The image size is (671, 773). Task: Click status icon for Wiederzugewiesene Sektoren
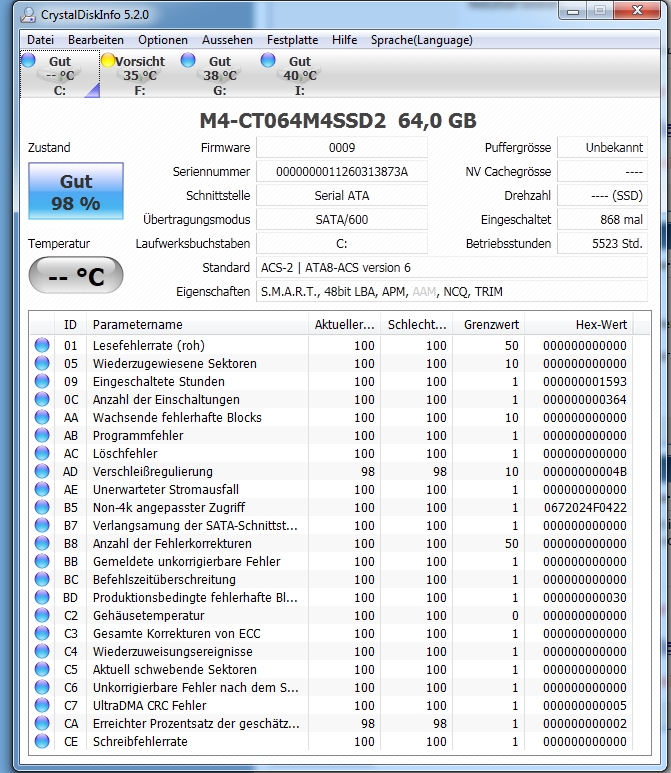pyautogui.click(x=42, y=363)
